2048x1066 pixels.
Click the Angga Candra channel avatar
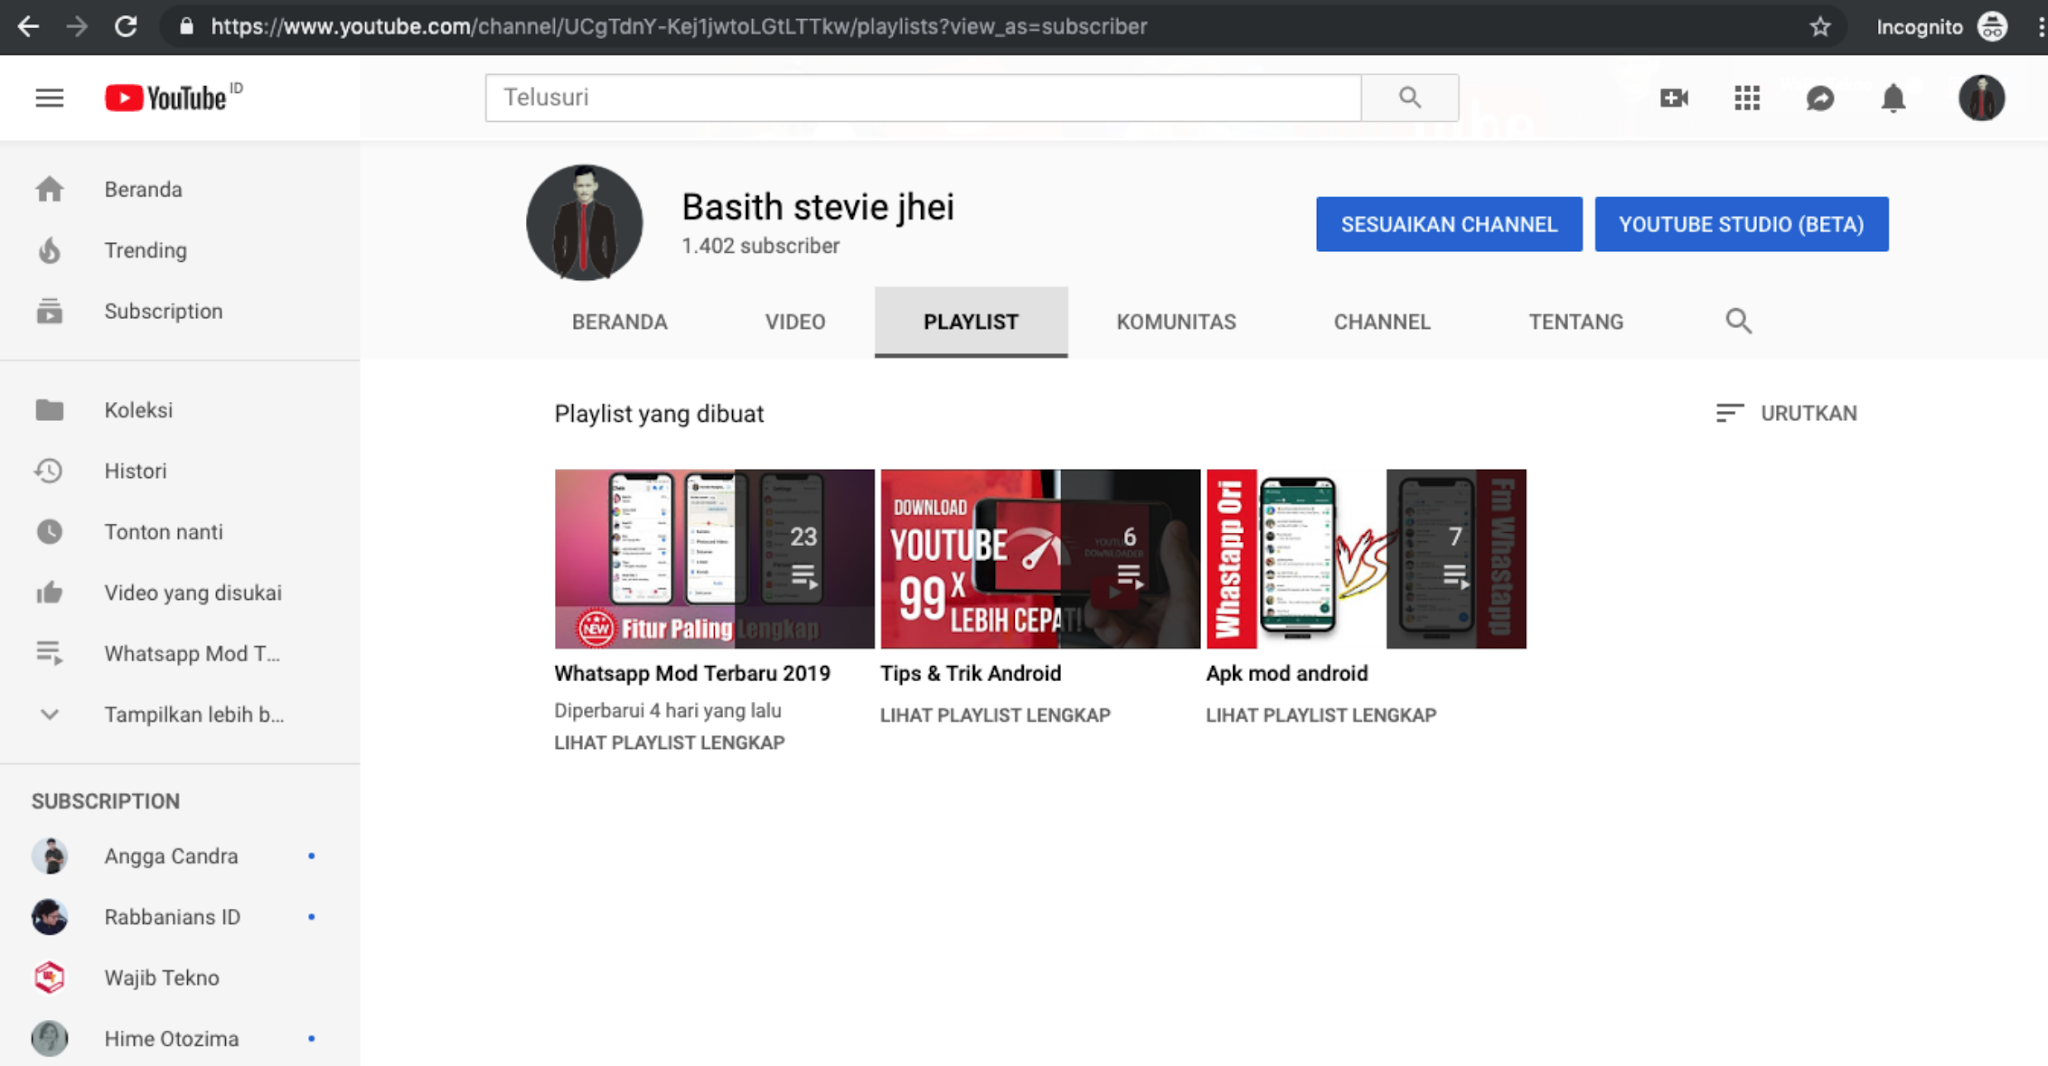pyautogui.click(x=49, y=856)
